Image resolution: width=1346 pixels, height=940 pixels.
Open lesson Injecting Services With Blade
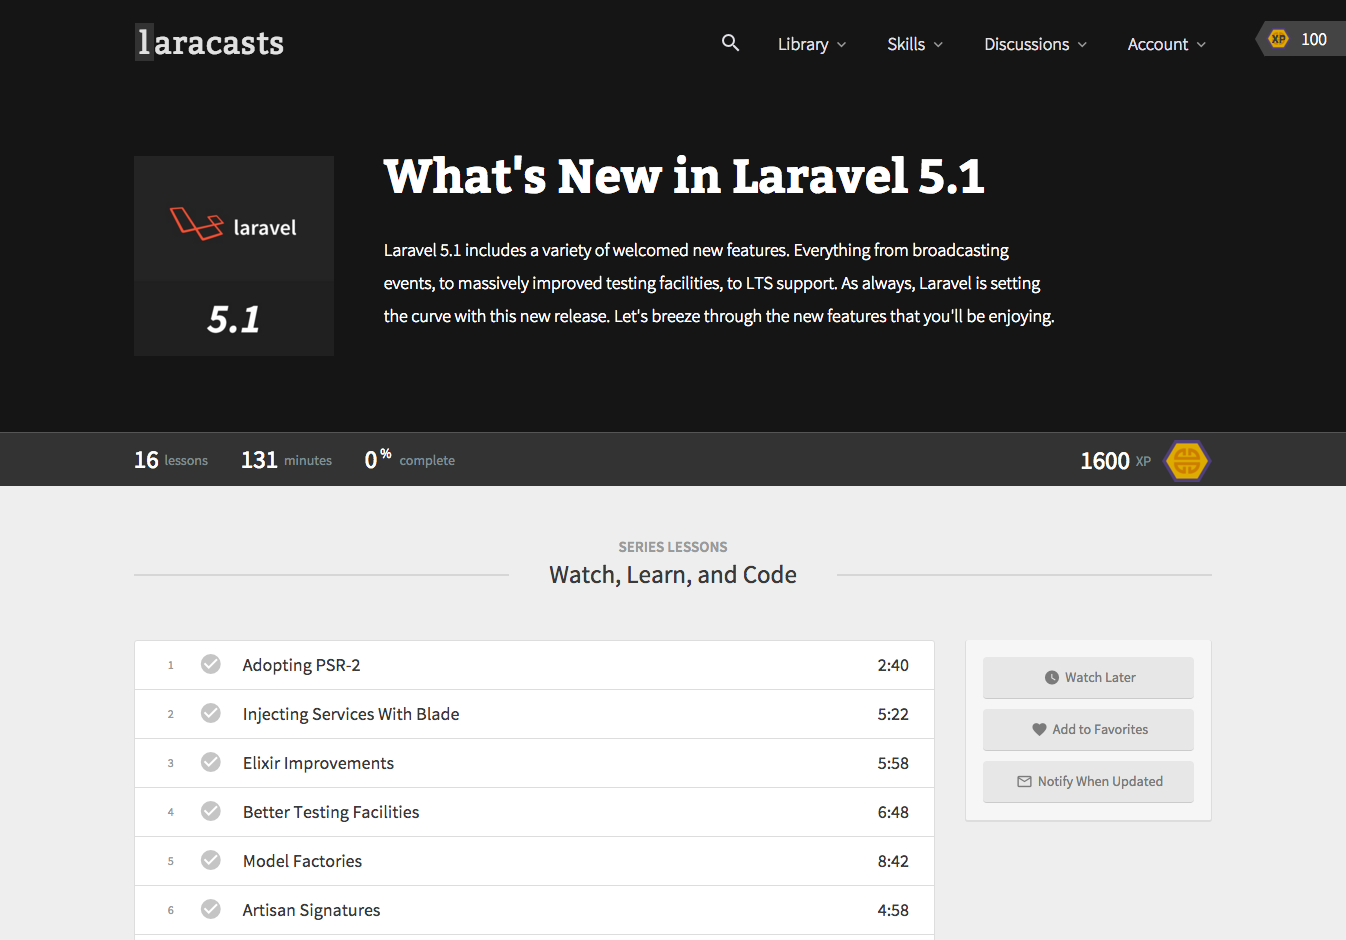pyautogui.click(x=351, y=713)
